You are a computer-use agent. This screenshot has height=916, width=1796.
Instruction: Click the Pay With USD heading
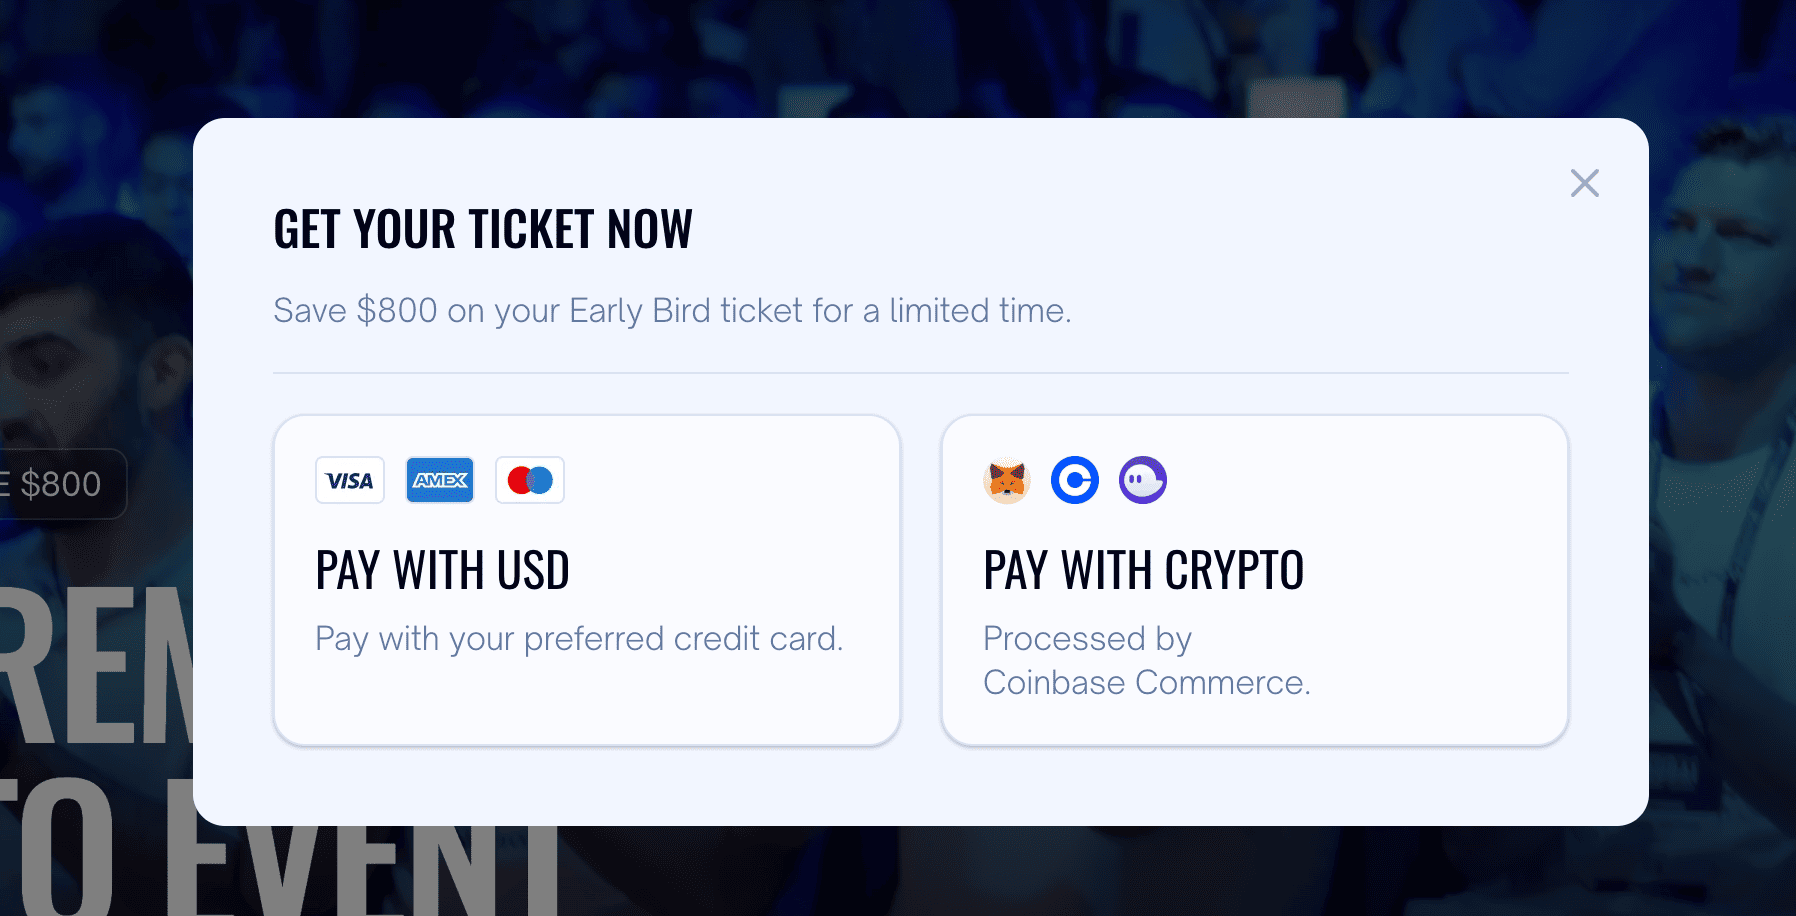442,570
